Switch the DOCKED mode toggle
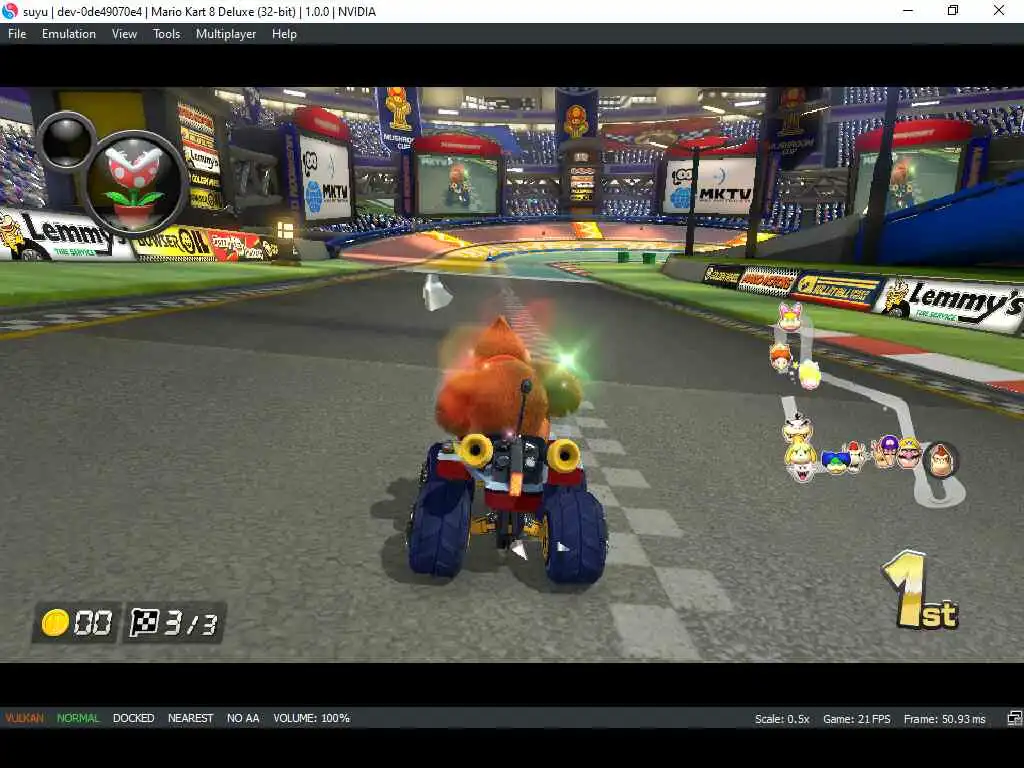 coord(133,718)
